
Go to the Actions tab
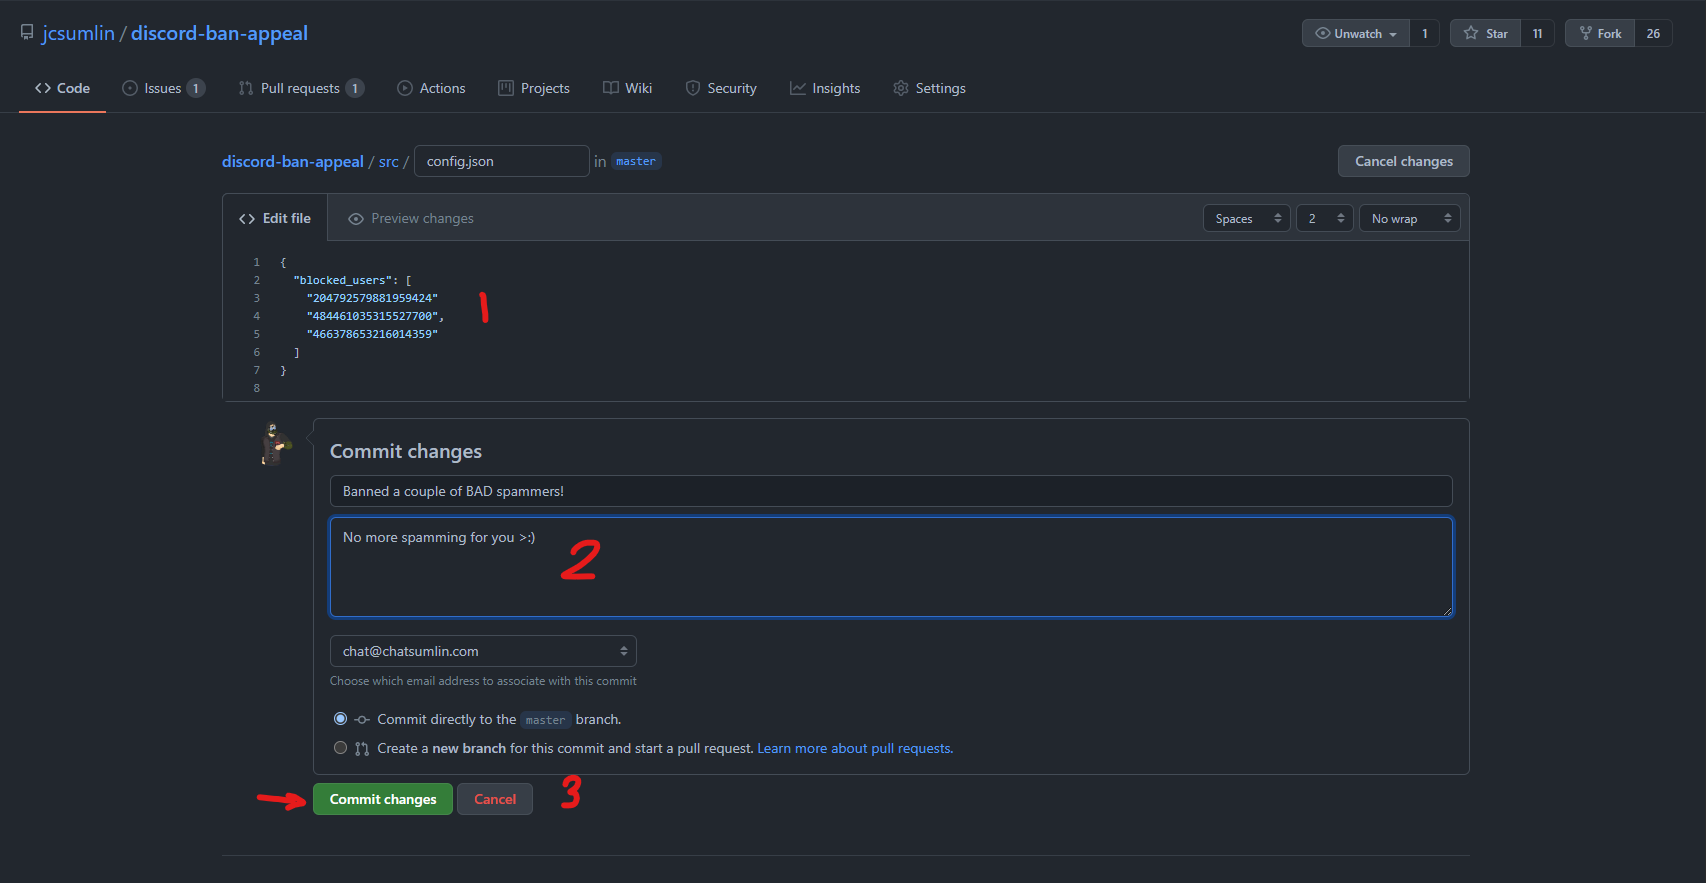(x=431, y=88)
